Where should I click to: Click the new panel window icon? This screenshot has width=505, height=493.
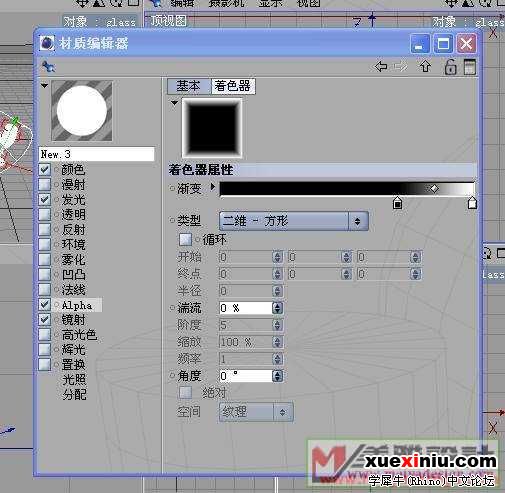pos(470,67)
